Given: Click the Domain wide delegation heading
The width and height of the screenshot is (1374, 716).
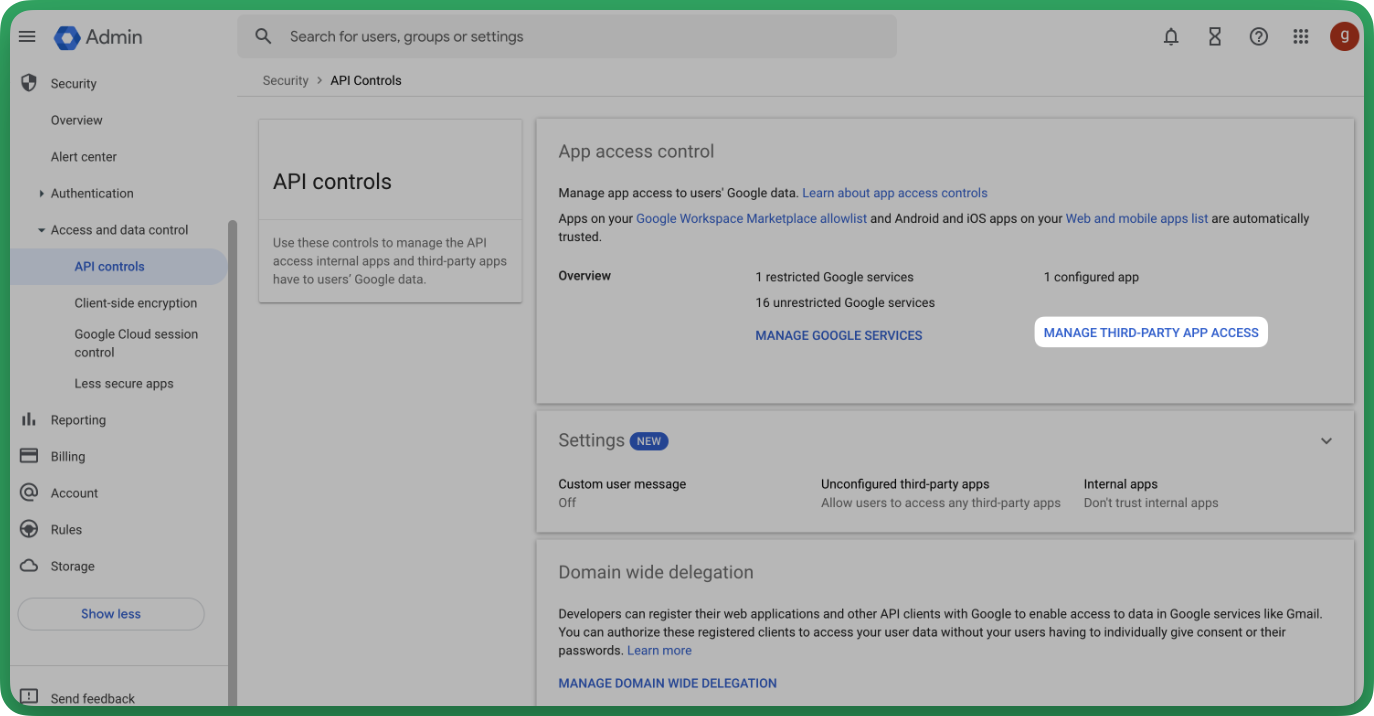Looking at the screenshot, I should pos(656,573).
